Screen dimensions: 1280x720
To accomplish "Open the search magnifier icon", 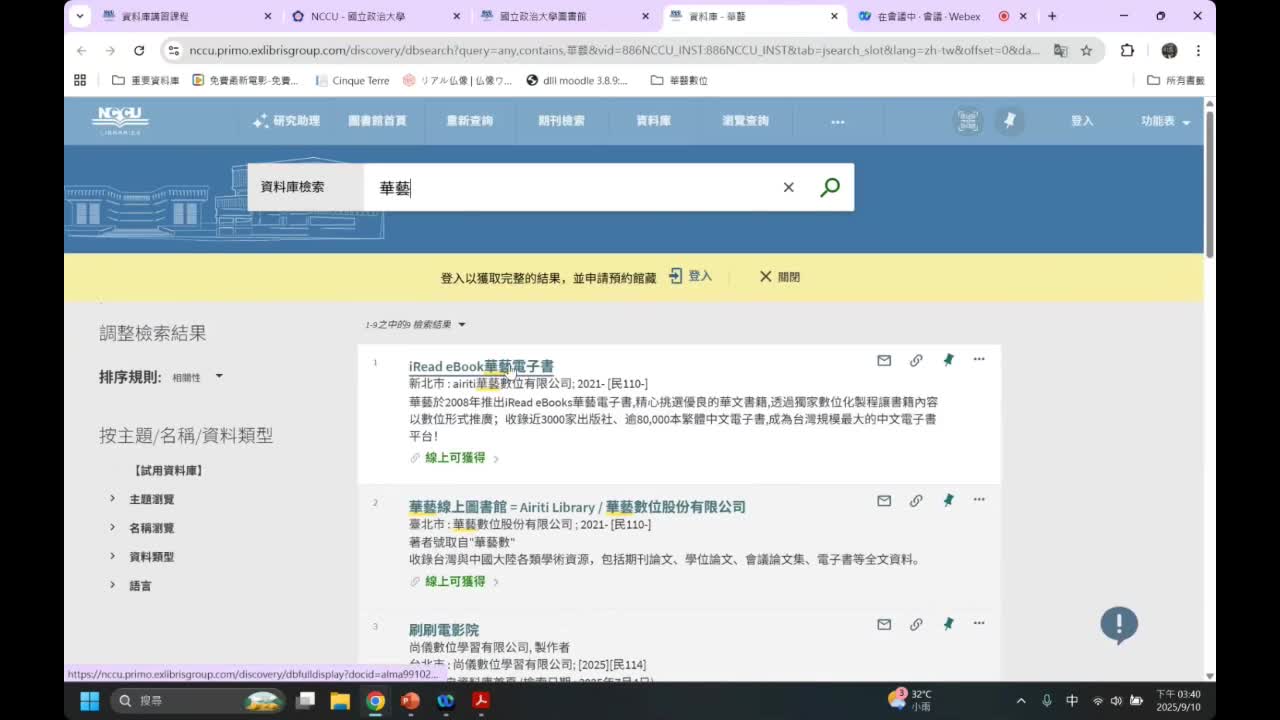I will (x=829, y=186).
